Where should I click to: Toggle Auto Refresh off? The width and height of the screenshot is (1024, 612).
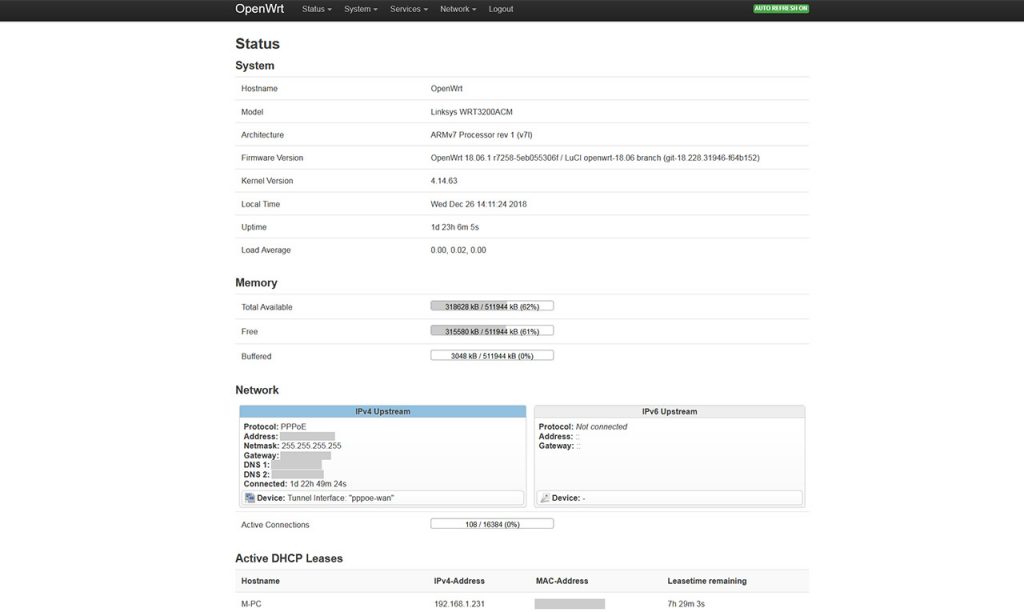click(781, 7)
